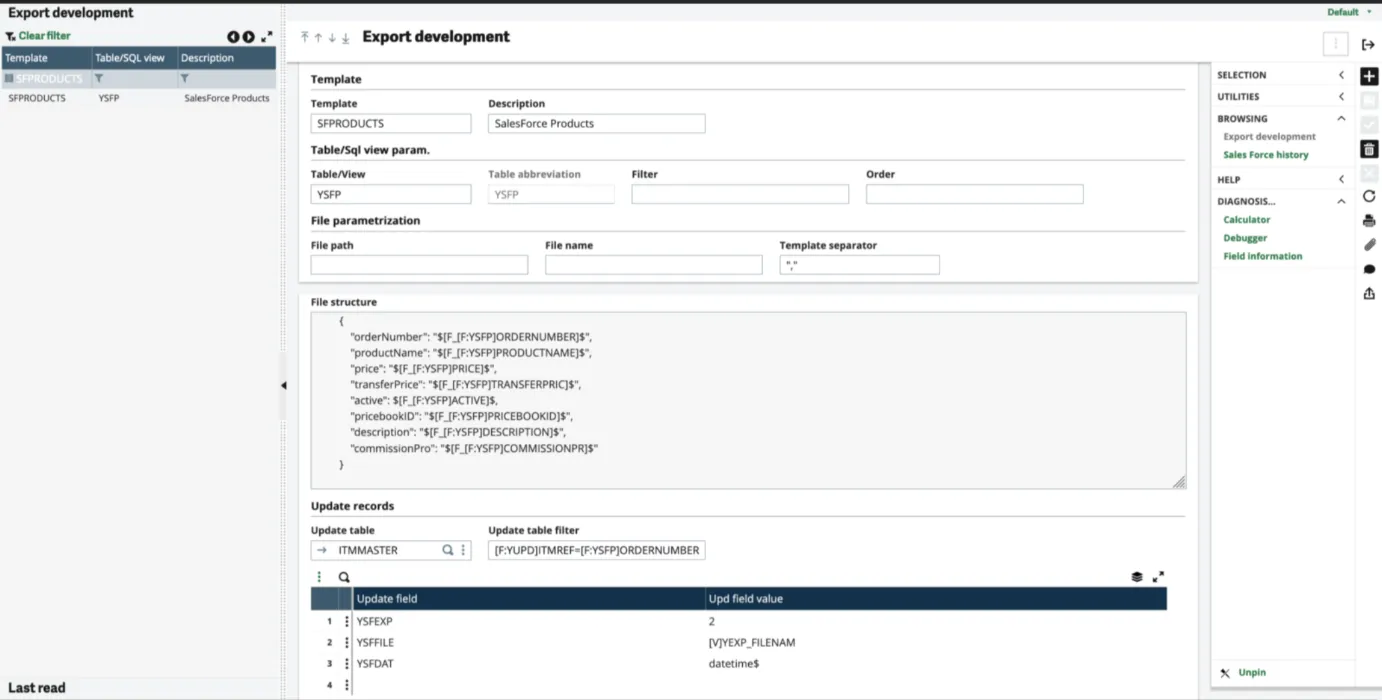Image resolution: width=1382 pixels, height=700 pixels.
Task: Click the Template separator field
Action: (859, 265)
